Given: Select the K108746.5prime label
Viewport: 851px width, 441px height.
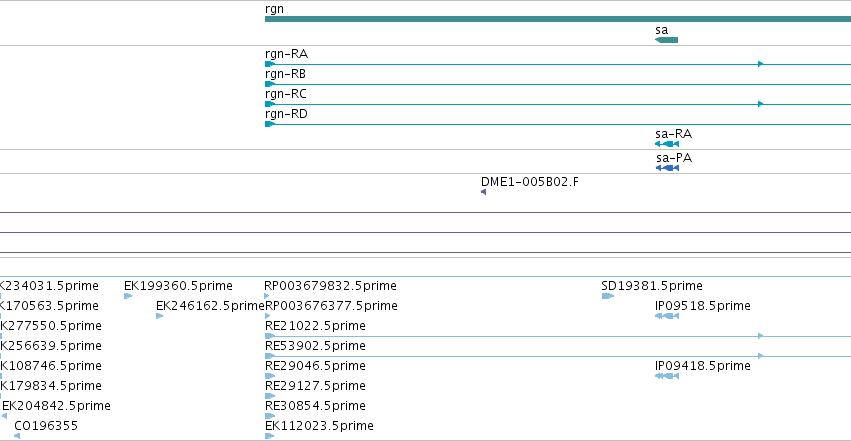Looking at the screenshot, I should [x=50, y=366].
